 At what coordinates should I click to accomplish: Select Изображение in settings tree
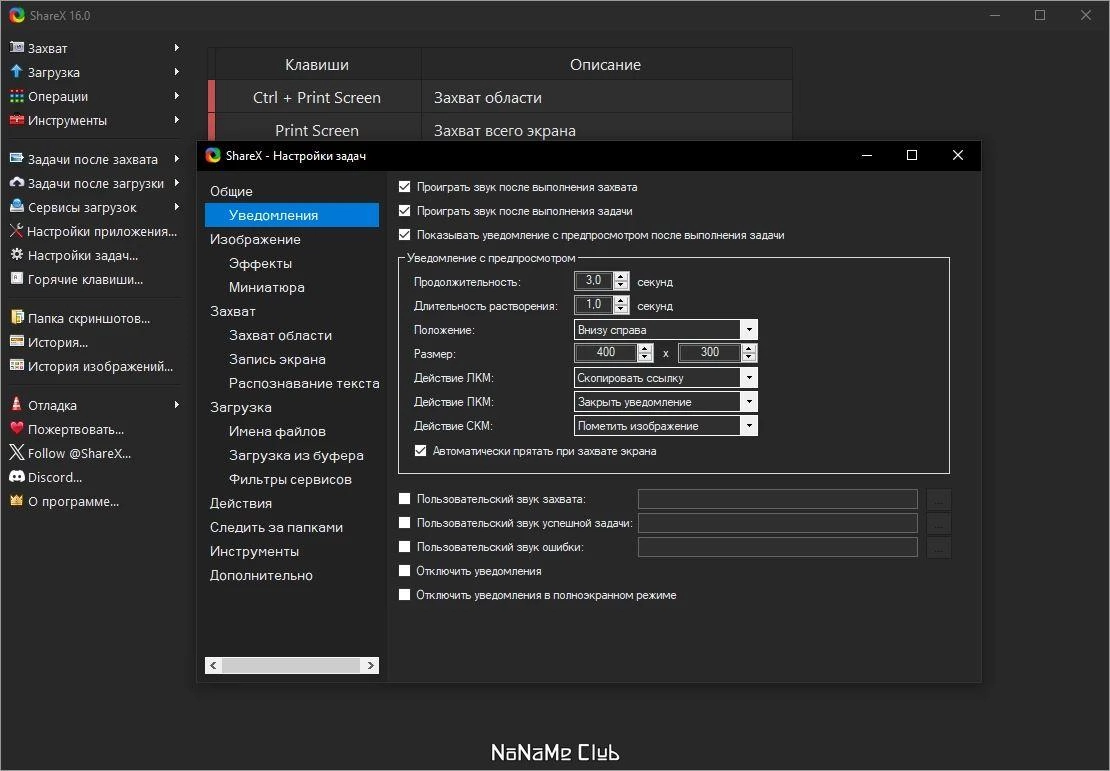pos(256,239)
